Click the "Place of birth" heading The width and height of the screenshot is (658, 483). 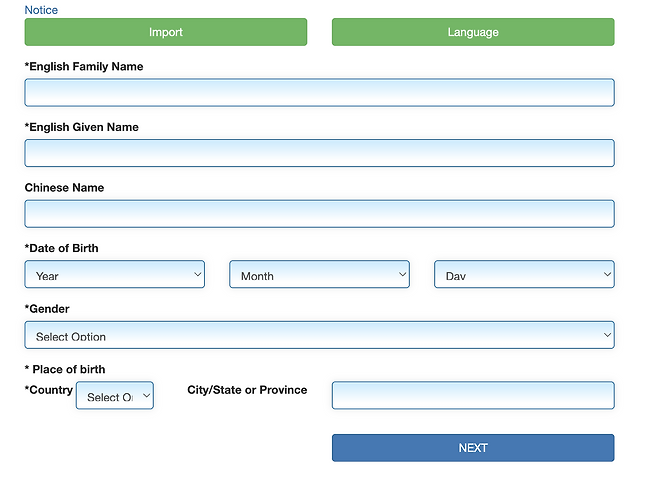click(65, 370)
